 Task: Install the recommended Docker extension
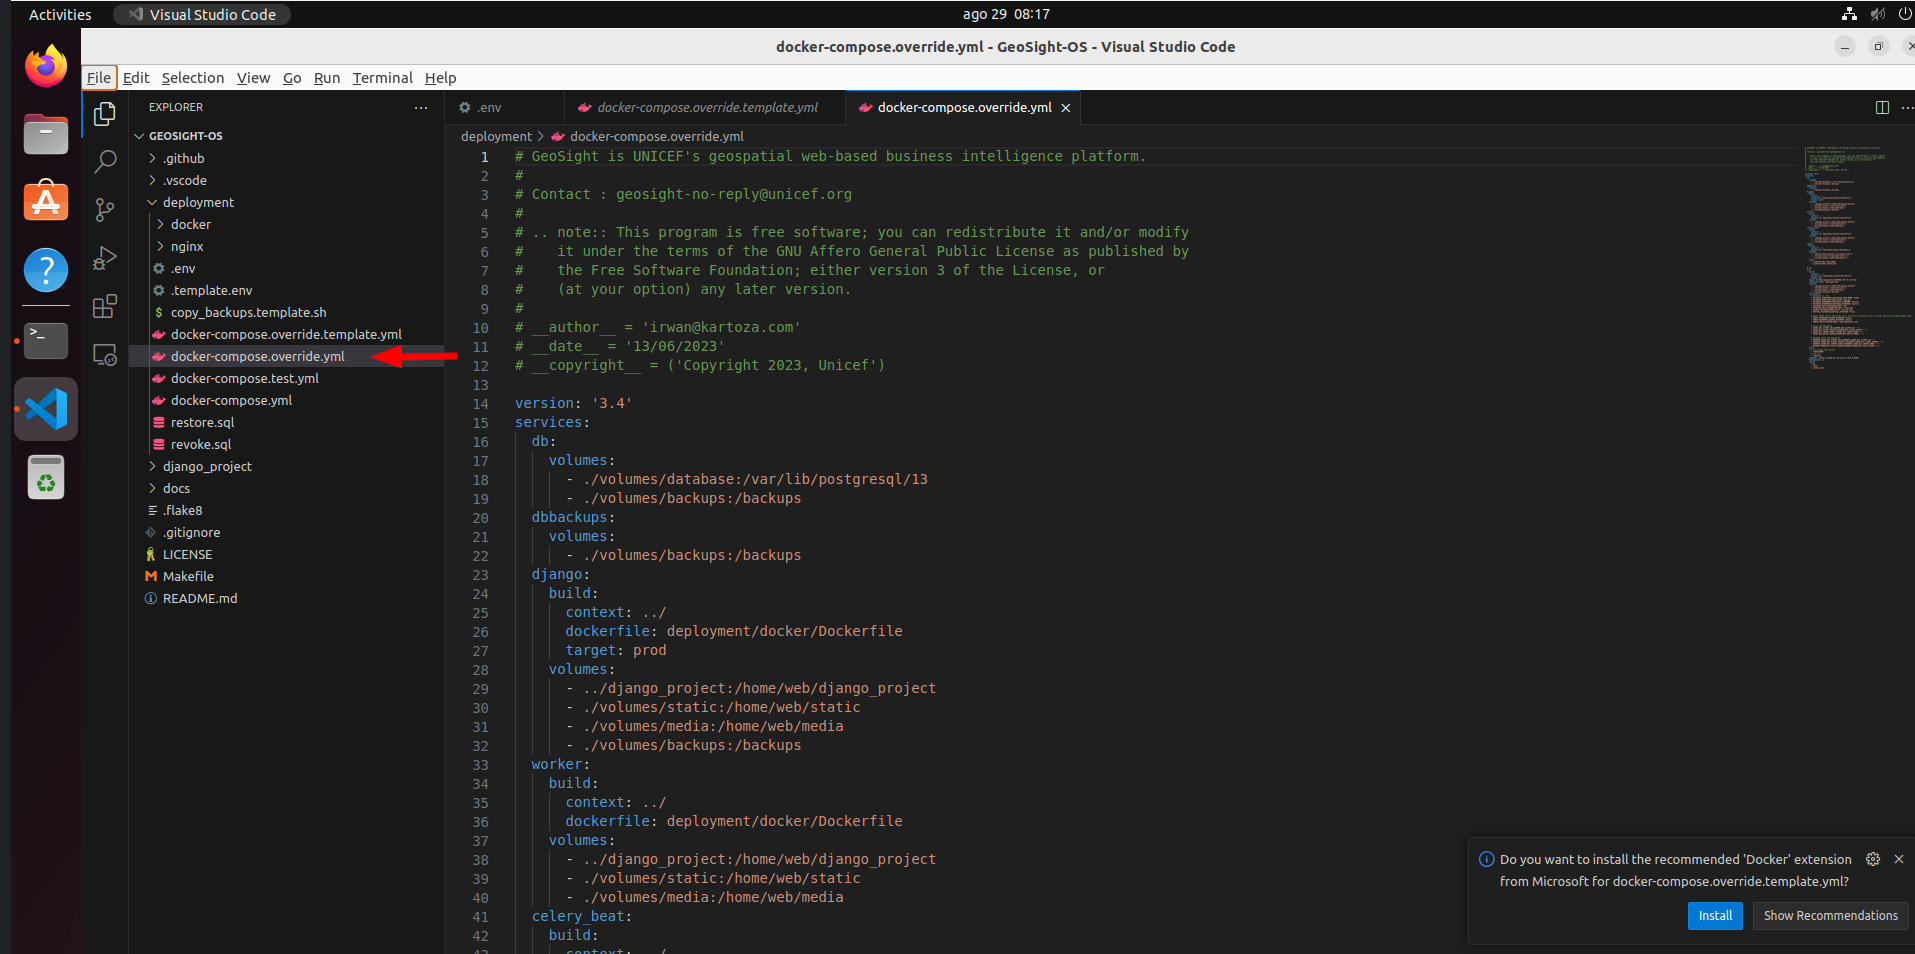(x=1715, y=916)
